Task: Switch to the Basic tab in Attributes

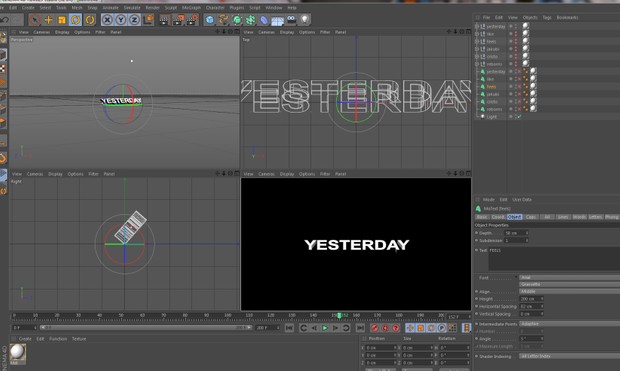Action: (482, 217)
